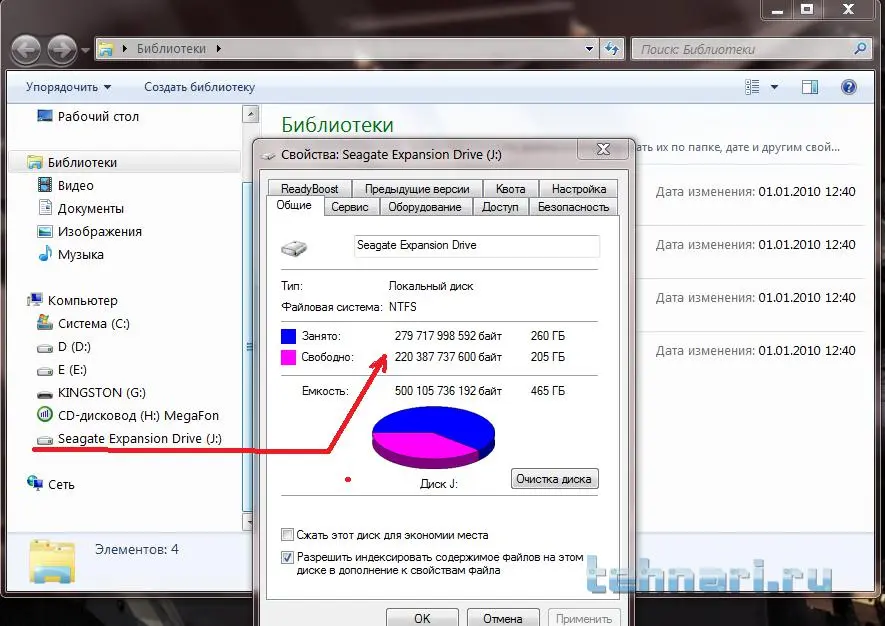885x626 pixels.
Task: Click the 'KINGSTON (G:)' drive icon
Action: click(45, 393)
